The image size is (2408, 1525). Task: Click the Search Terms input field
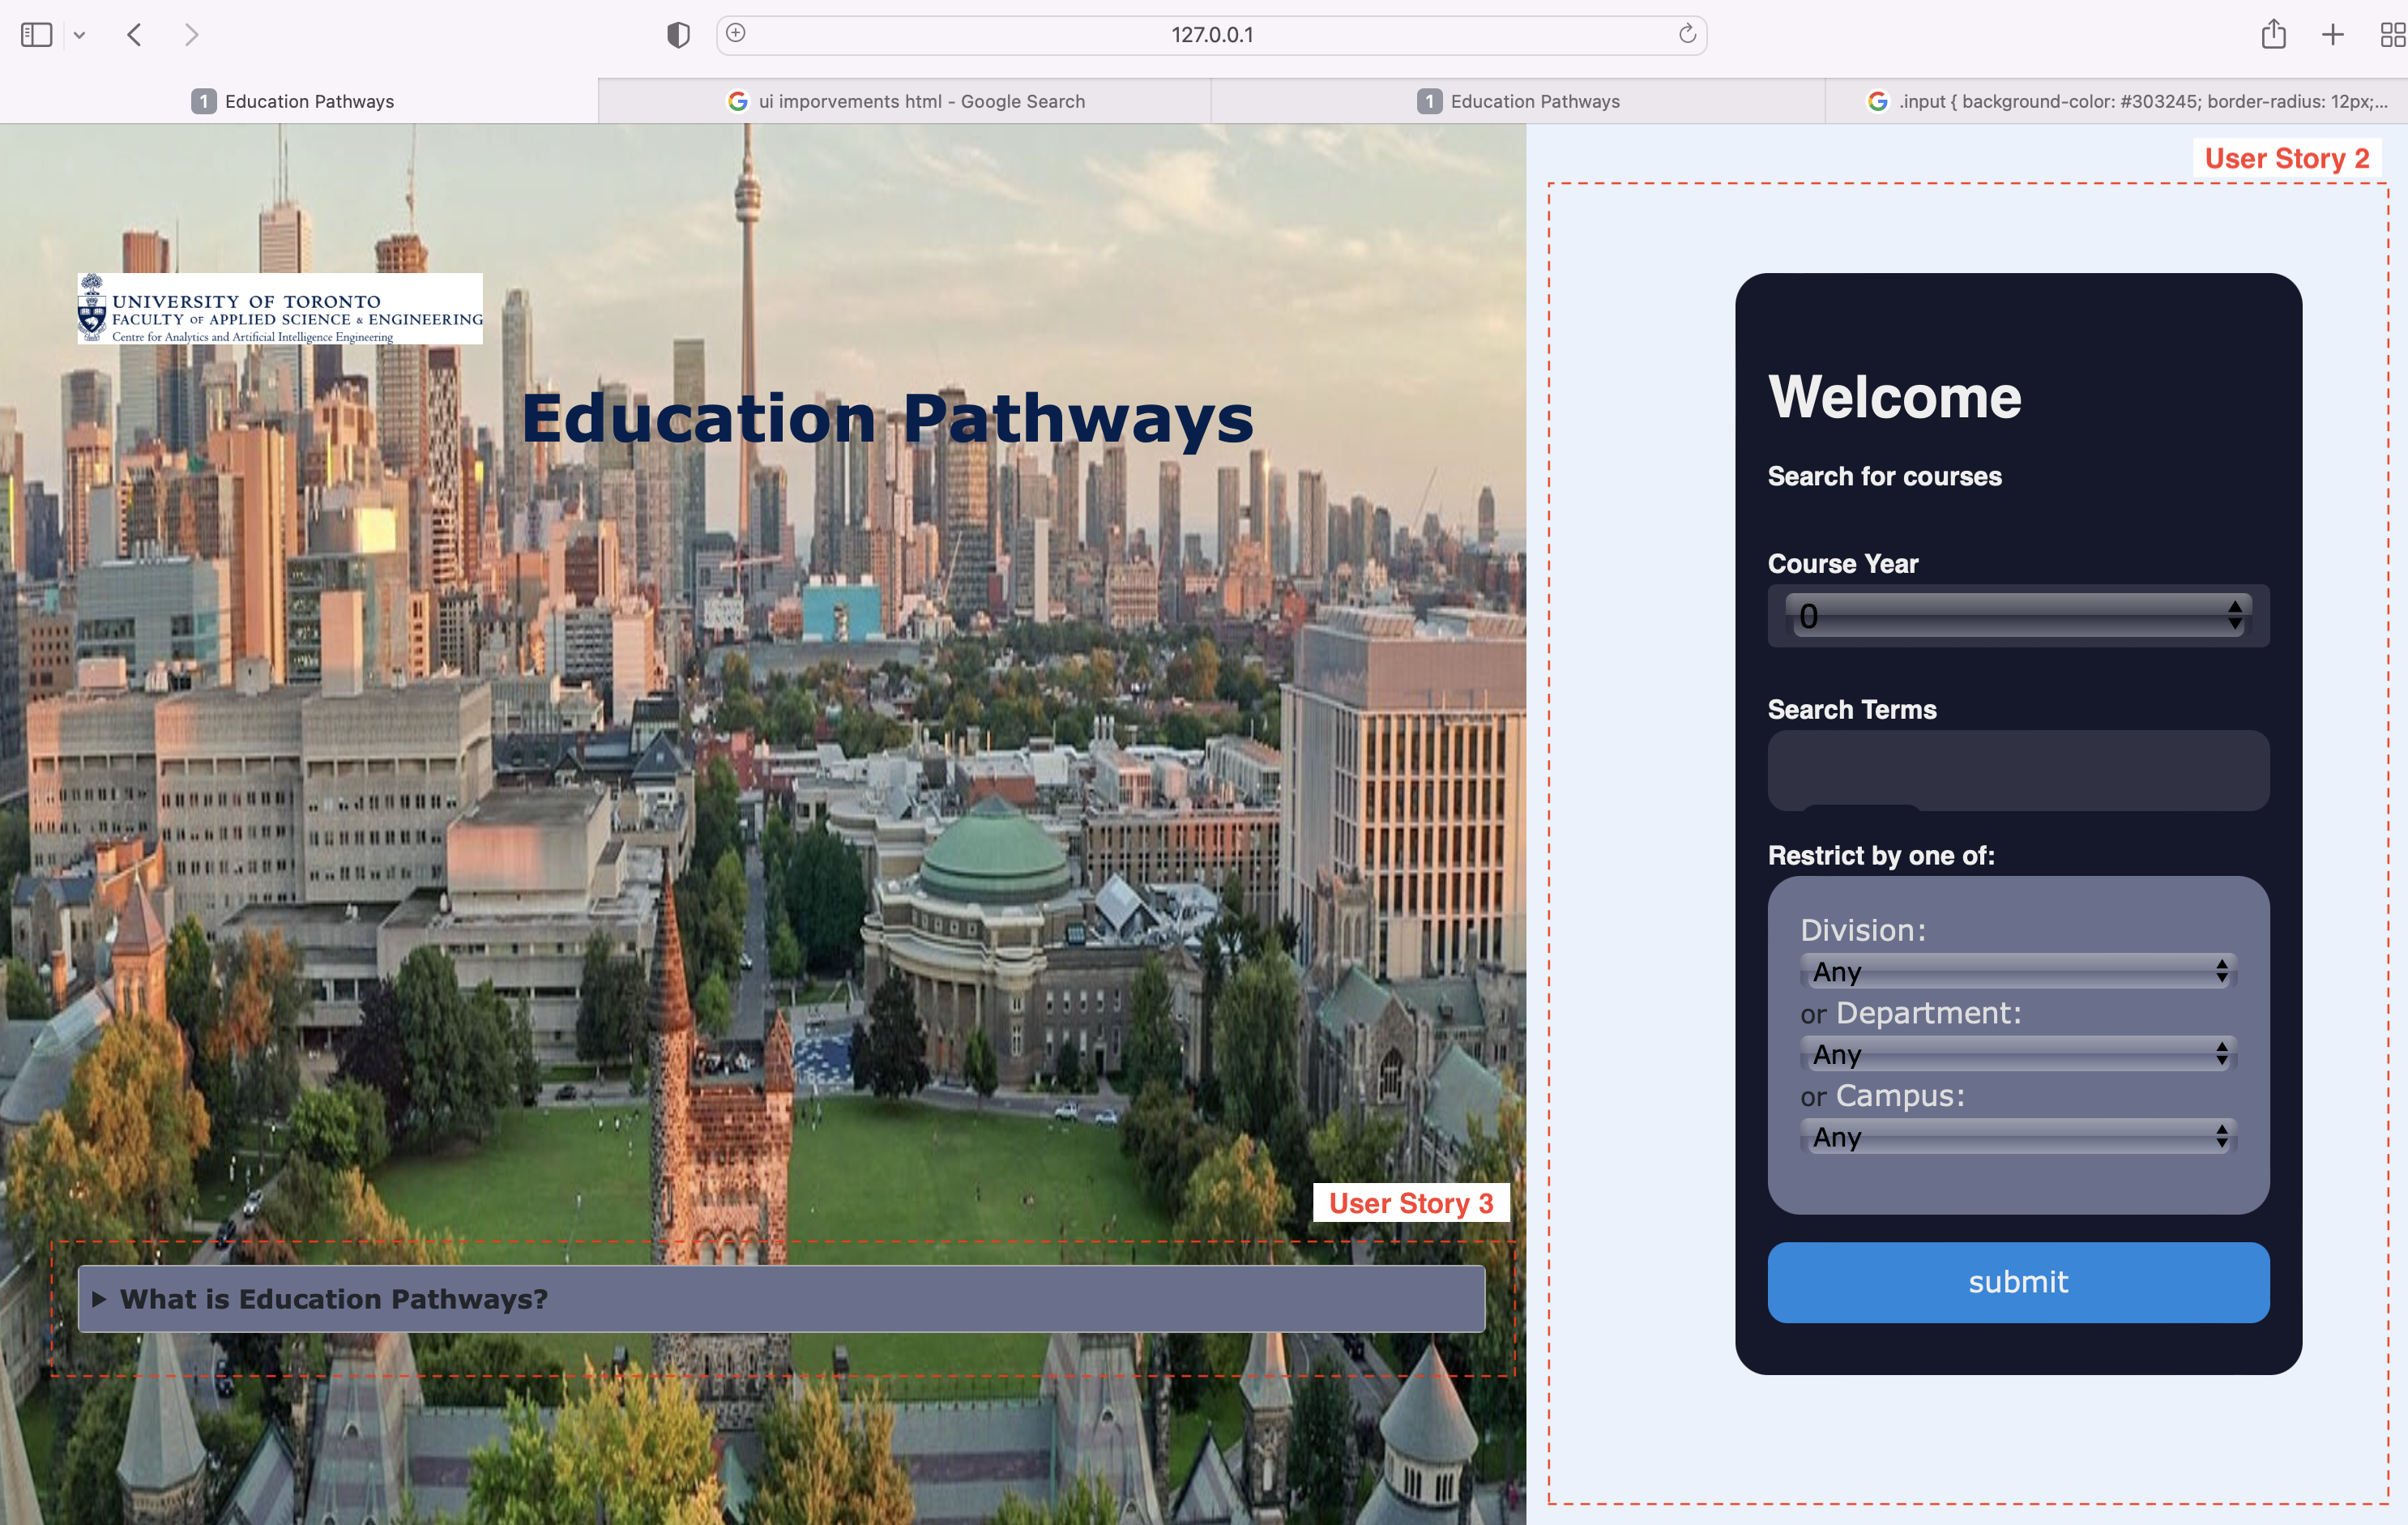(x=2017, y=769)
